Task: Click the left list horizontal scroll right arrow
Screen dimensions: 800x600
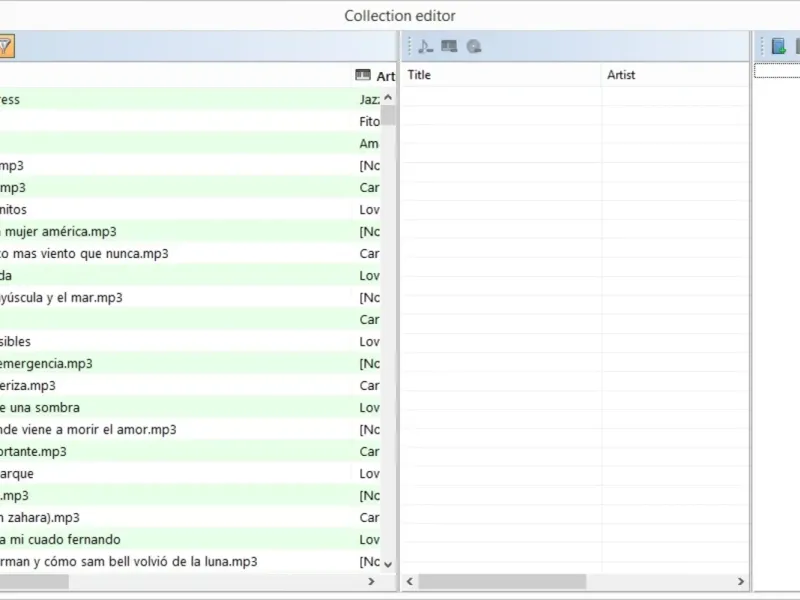Action: coord(371,581)
